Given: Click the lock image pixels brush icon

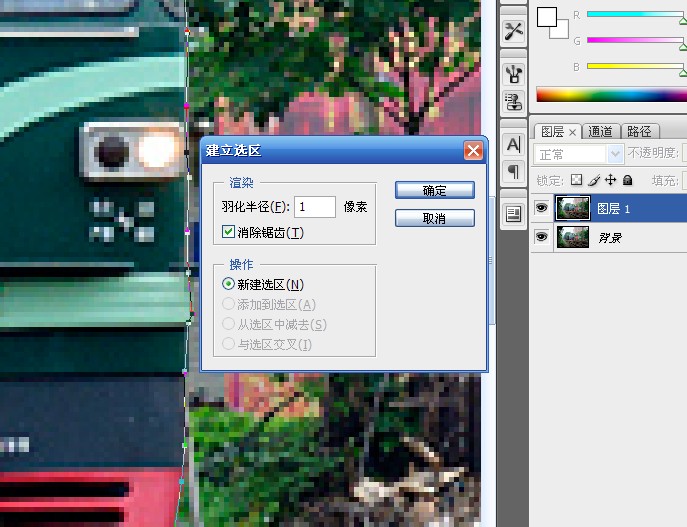Looking at the screenshot, I should coord(593,181).
